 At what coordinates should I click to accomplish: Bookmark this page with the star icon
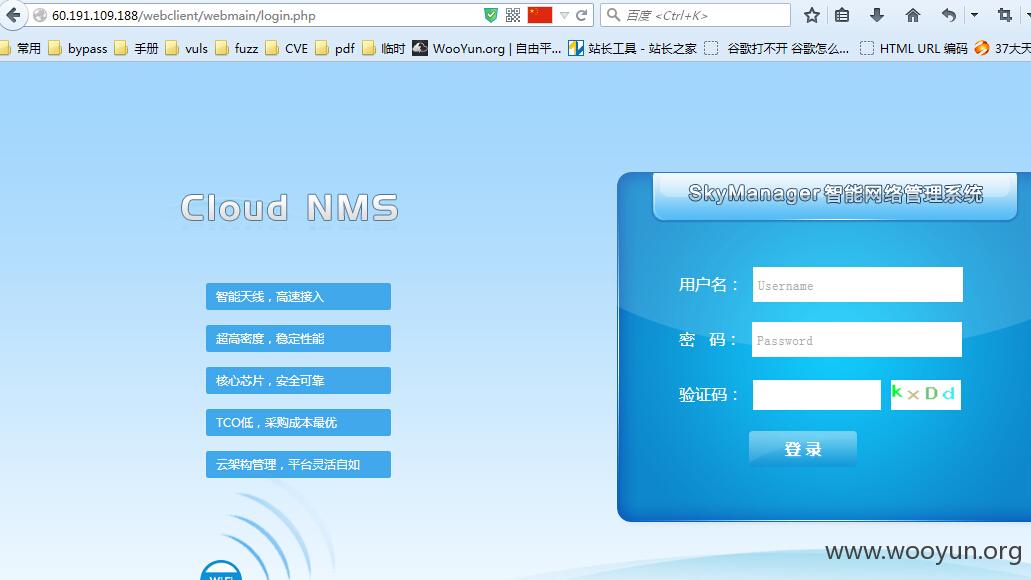(812, 15)
